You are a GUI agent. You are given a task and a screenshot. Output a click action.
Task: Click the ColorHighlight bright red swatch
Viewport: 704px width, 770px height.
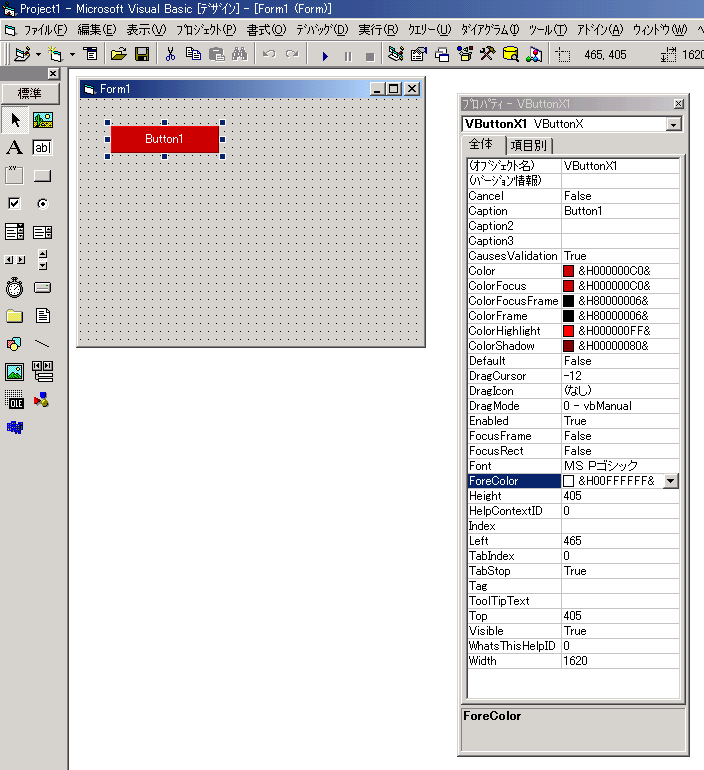[569, 331]
